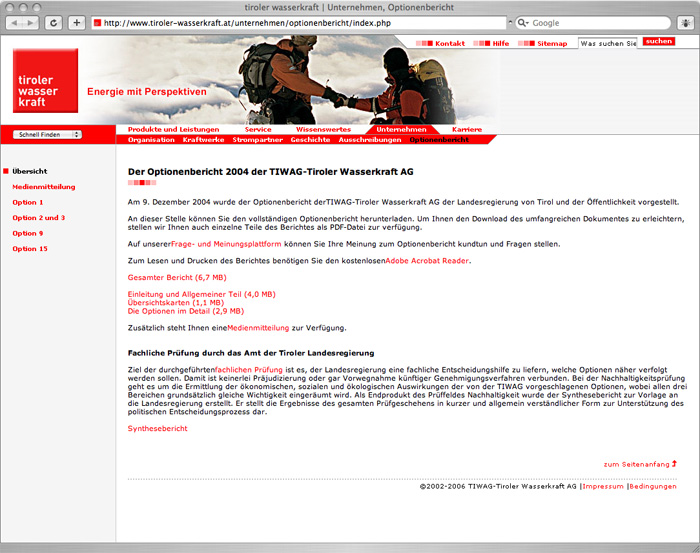
Task: Click the ©2002-2006 TIWAG copyright text
Action: click(498, 486)
